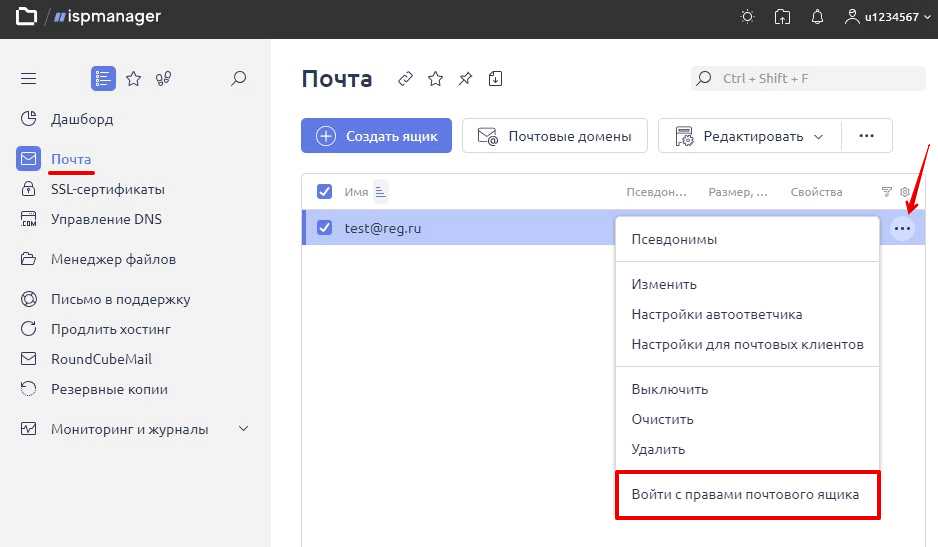This screenshot has height=547, width=938.
Task: Collapse the sidebar with hamburger icon
Action: pyautogui.click(x=28, y=78)
